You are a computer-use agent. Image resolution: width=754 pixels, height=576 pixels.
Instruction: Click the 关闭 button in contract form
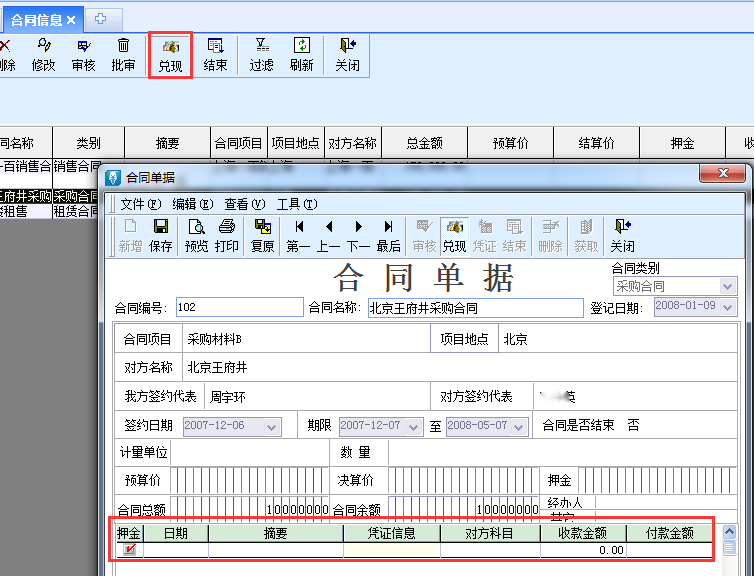pos(622,235)
